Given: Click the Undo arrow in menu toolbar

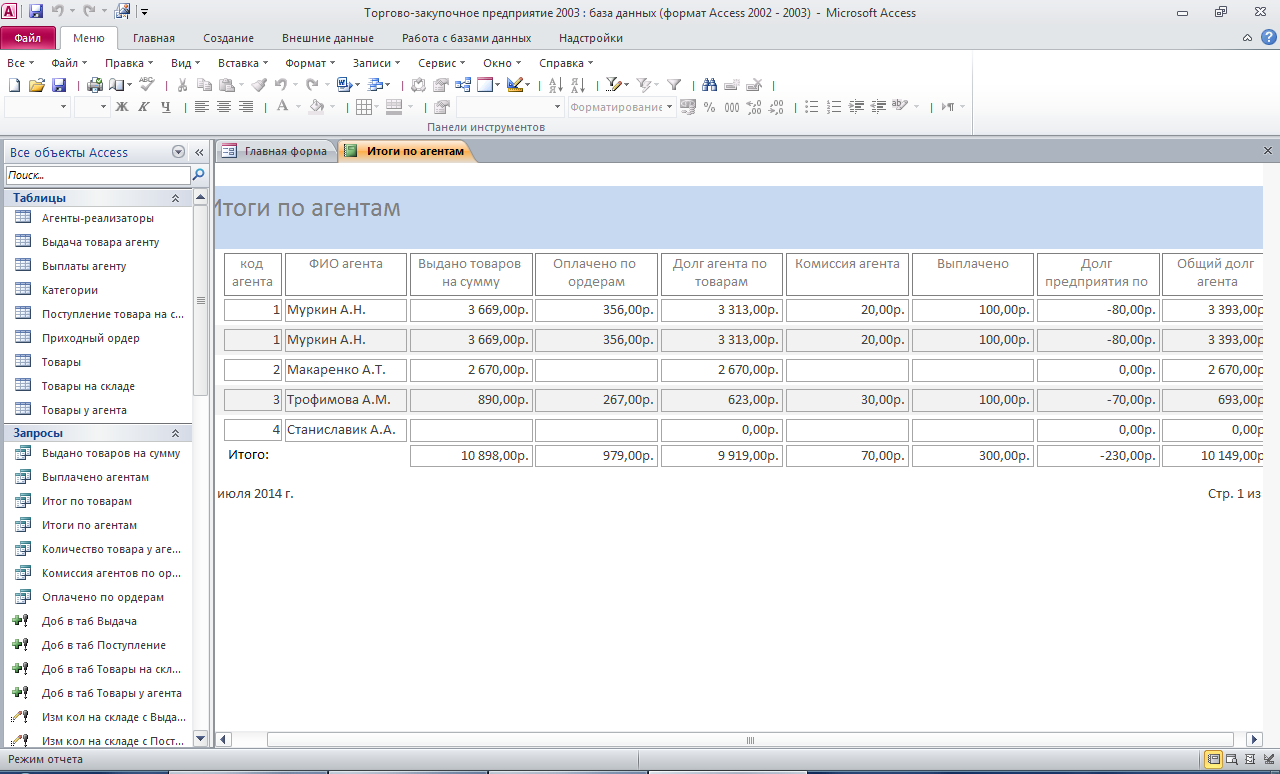Looking at the screenshot, I should coord(281,85).
